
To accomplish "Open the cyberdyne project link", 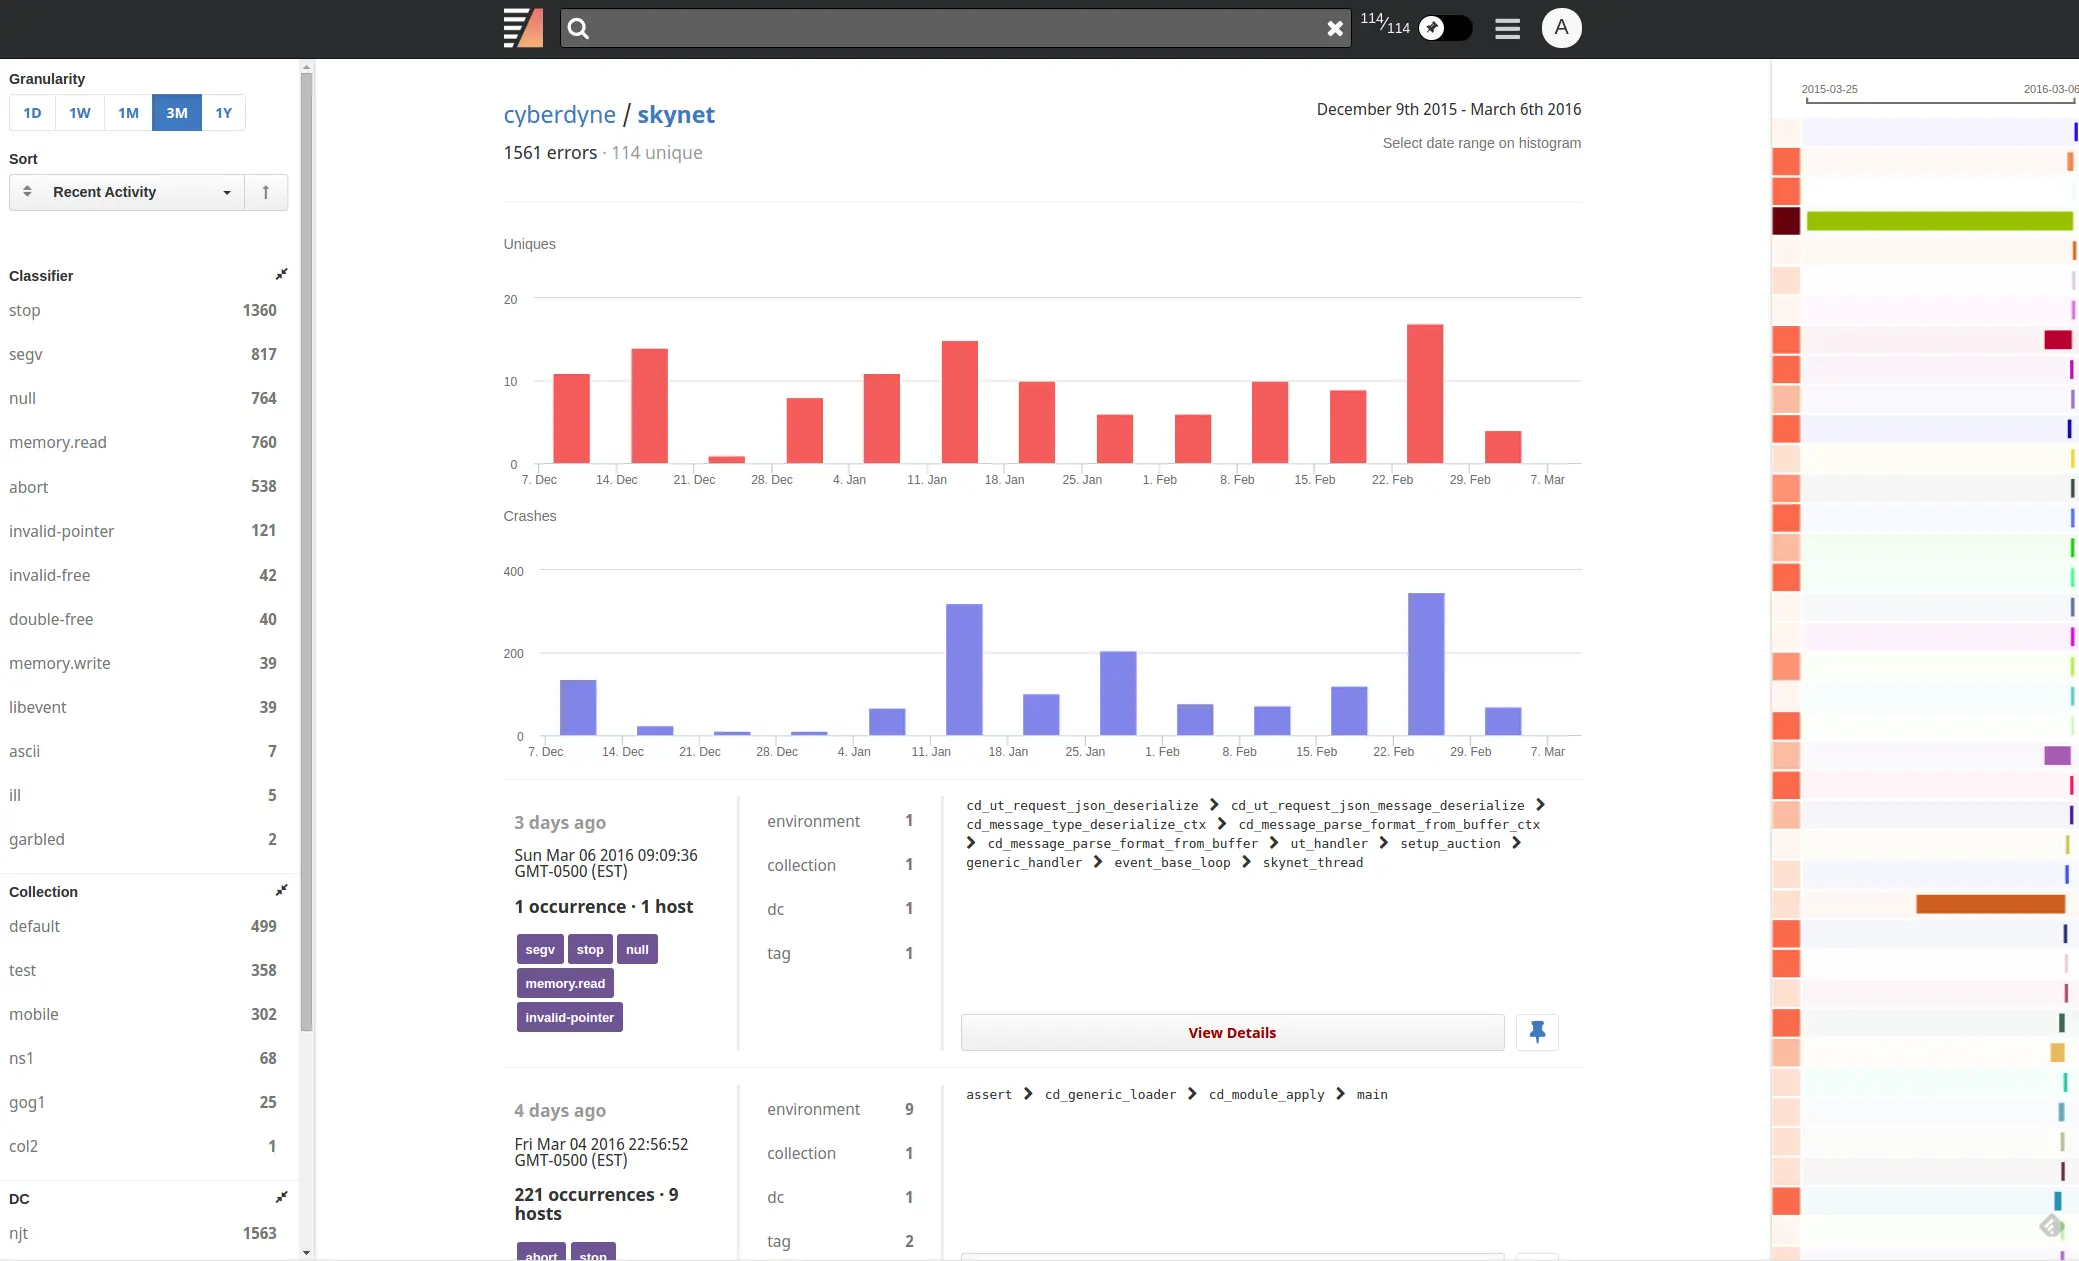I will coord(560,114).
